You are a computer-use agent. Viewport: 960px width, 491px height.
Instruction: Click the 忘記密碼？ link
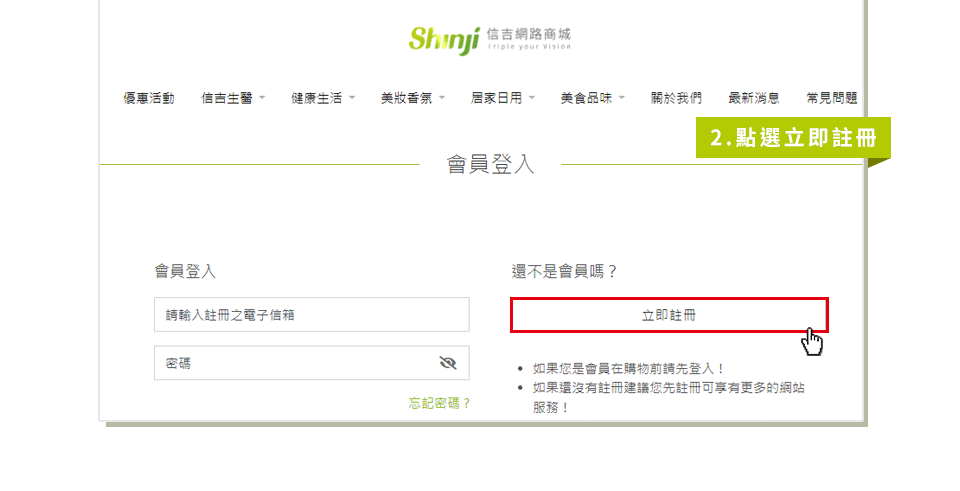[x=440, y=403]
